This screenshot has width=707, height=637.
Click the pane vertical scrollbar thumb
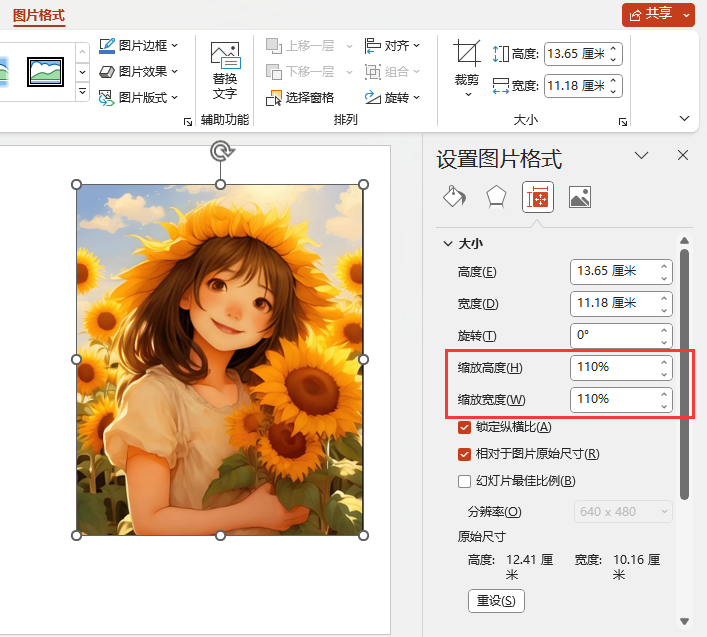pos(684,374)
